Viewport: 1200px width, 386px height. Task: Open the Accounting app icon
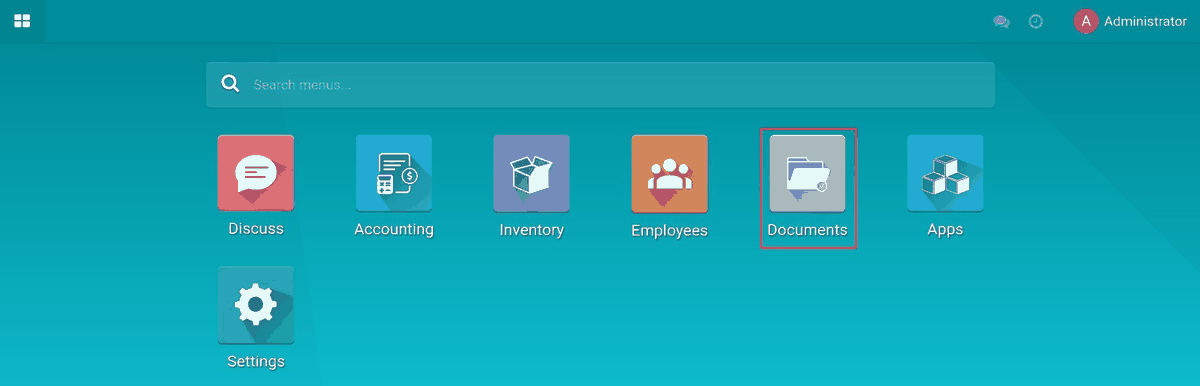(394, 173)
